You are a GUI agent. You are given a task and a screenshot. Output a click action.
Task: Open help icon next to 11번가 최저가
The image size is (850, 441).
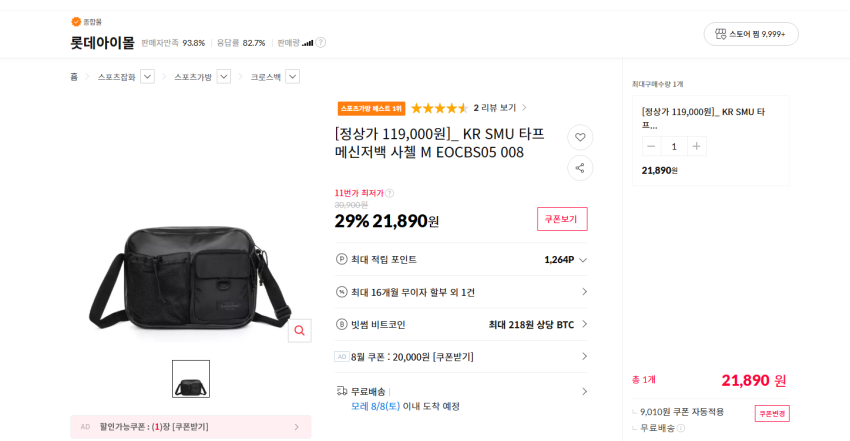390,193
